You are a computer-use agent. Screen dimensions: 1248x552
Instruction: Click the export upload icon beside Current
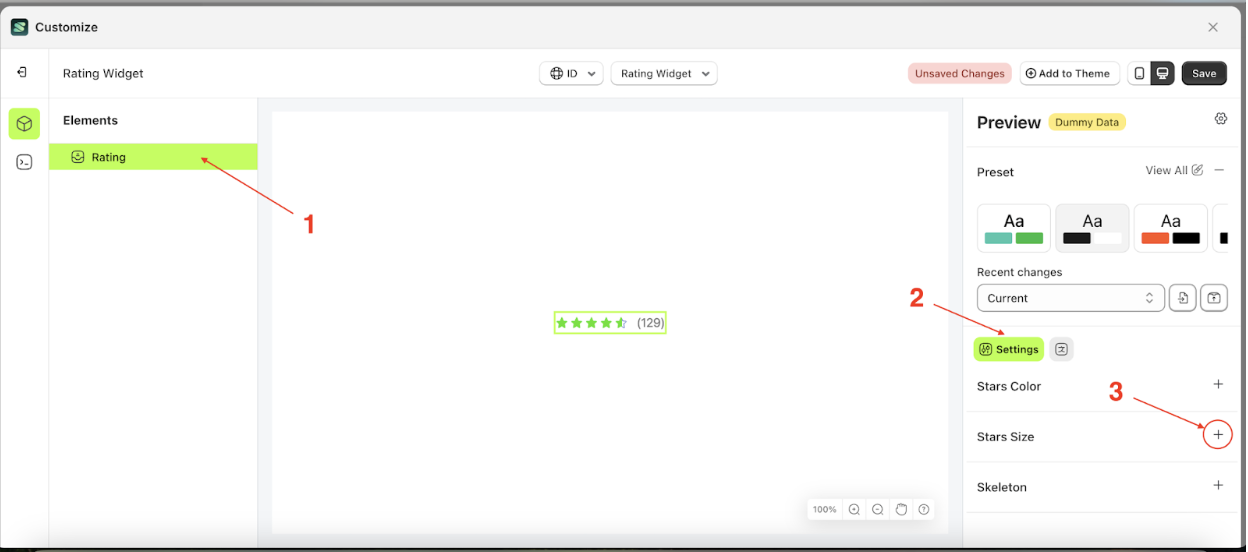[x=1214, y=298]
